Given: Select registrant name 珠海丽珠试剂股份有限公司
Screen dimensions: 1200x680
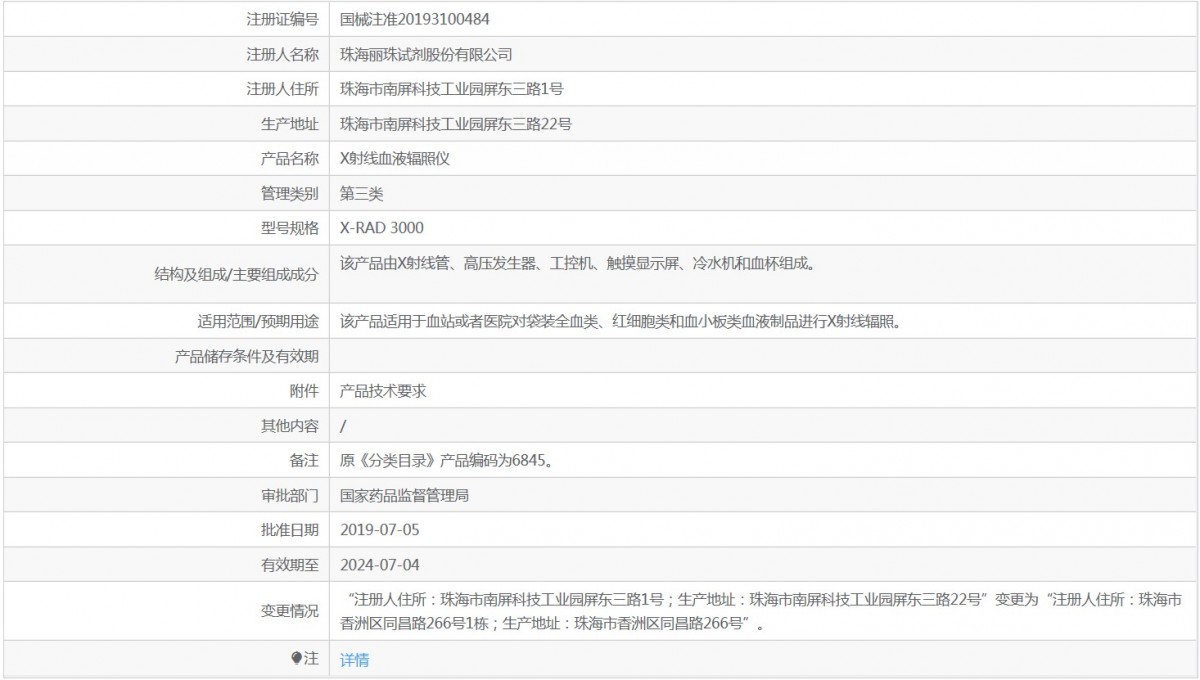Looking at the screenshot, I should click(x=426, y=54).
